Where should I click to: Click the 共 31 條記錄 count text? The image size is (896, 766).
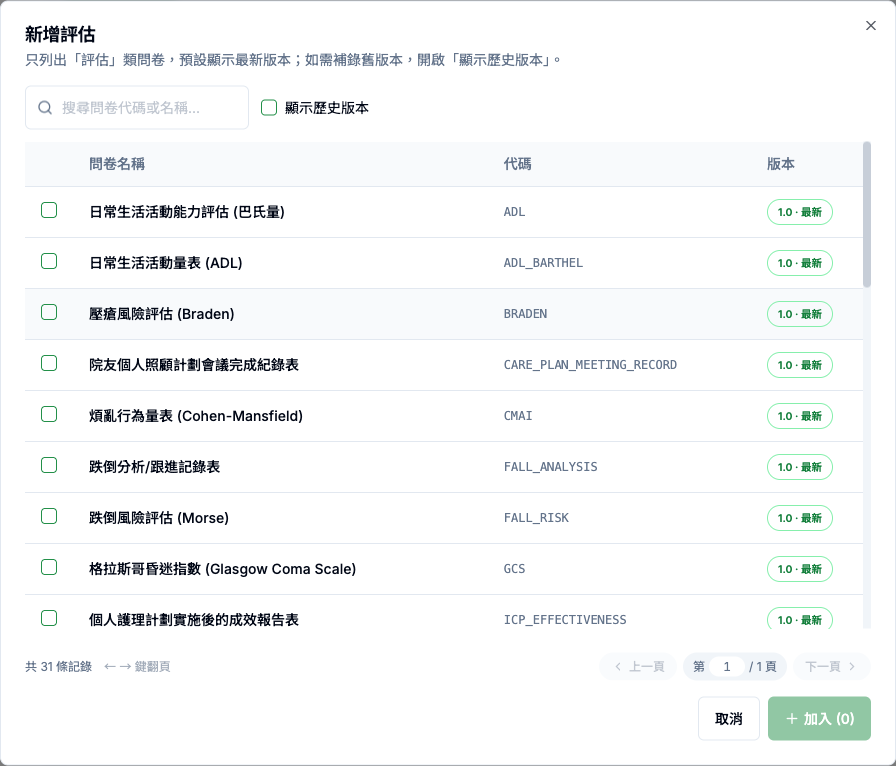tap(58, 667)
